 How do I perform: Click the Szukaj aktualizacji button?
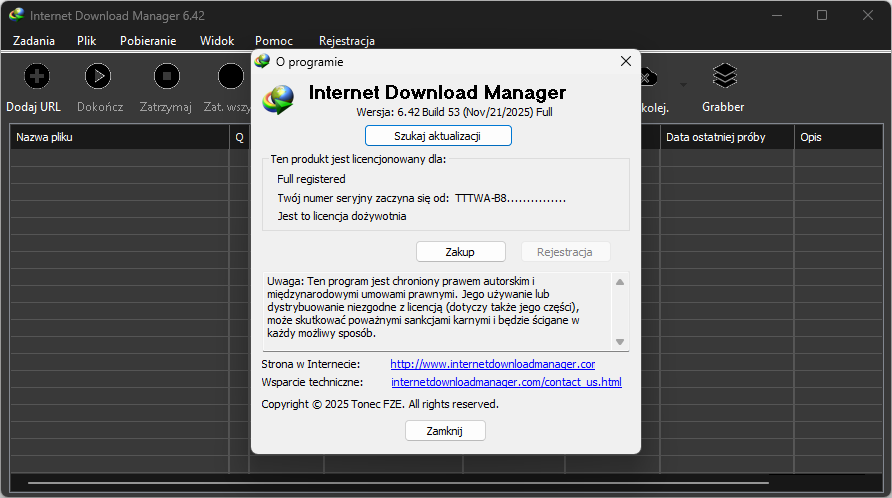(x=438, y=136)
